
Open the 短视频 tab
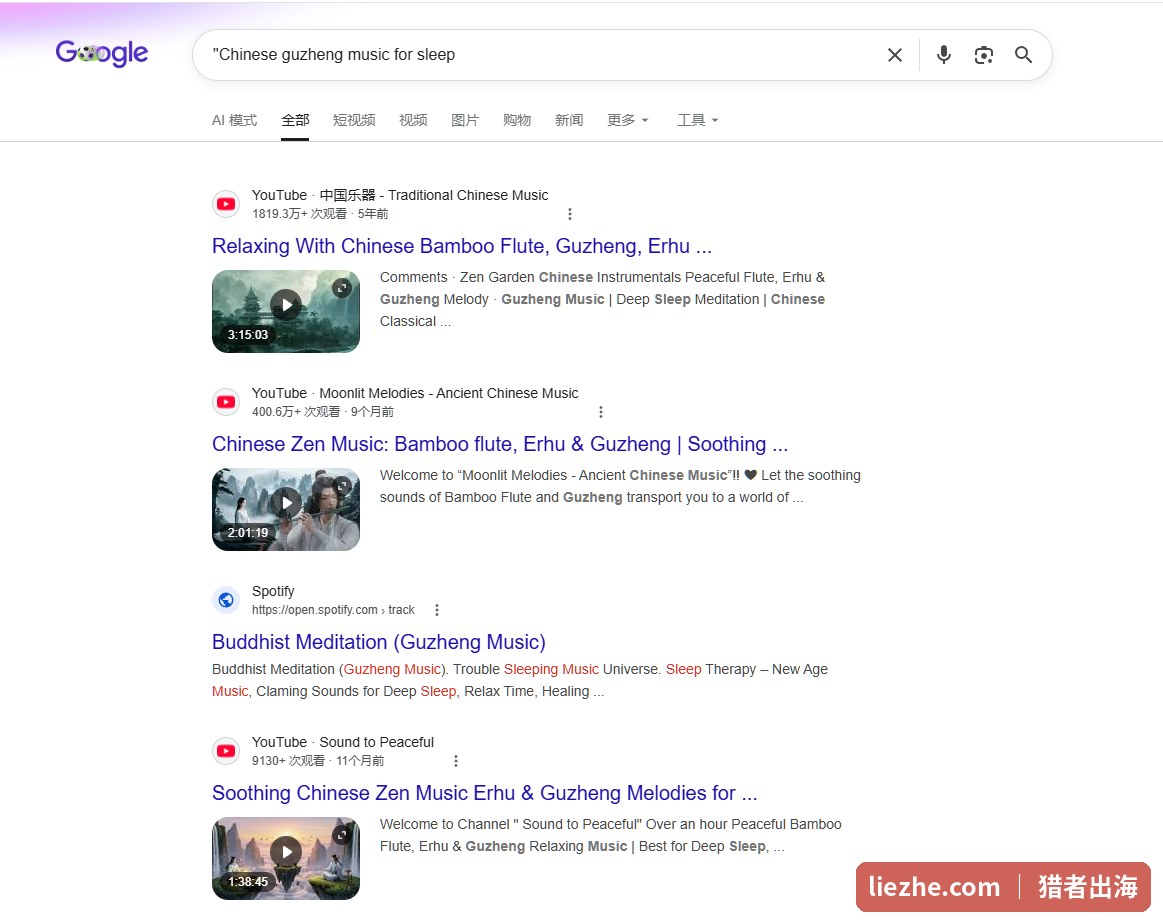(x=354, y=120)
